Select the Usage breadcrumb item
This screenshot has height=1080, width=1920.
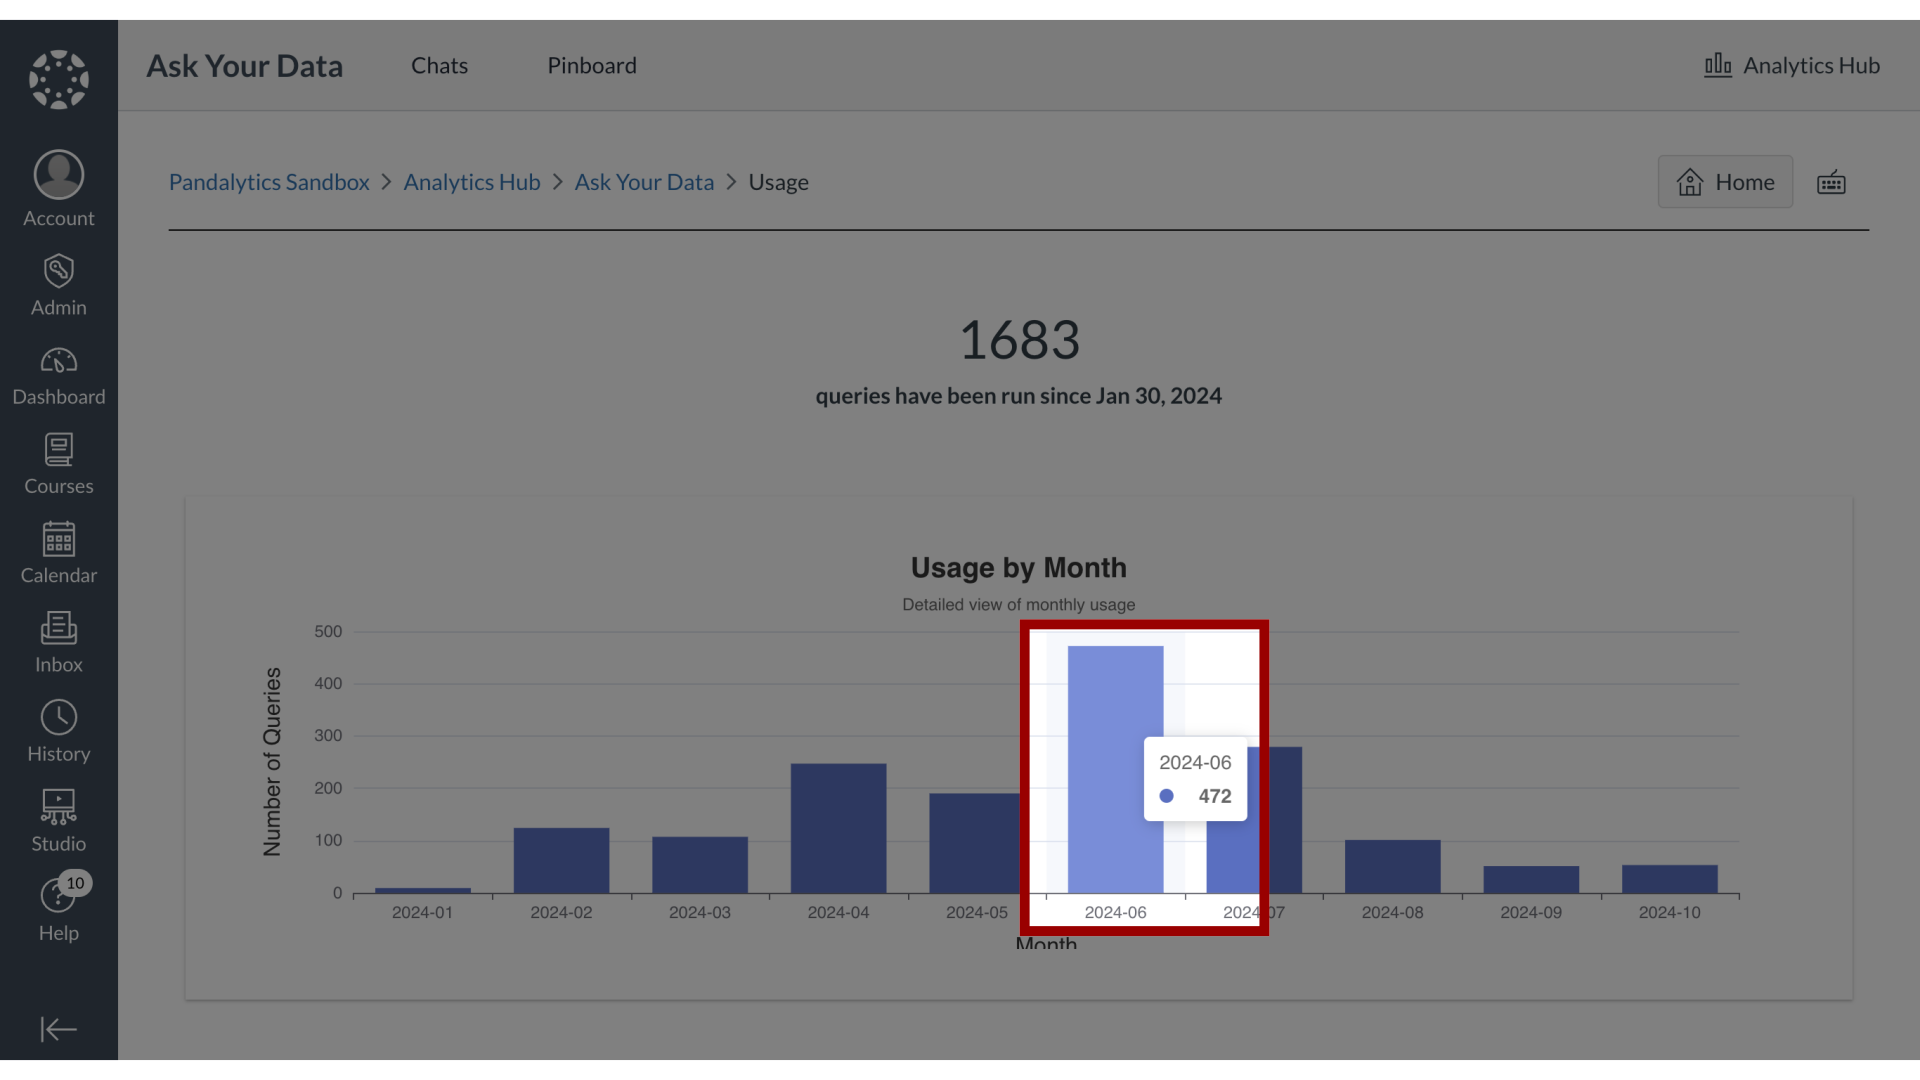click(x=778, y=182)
